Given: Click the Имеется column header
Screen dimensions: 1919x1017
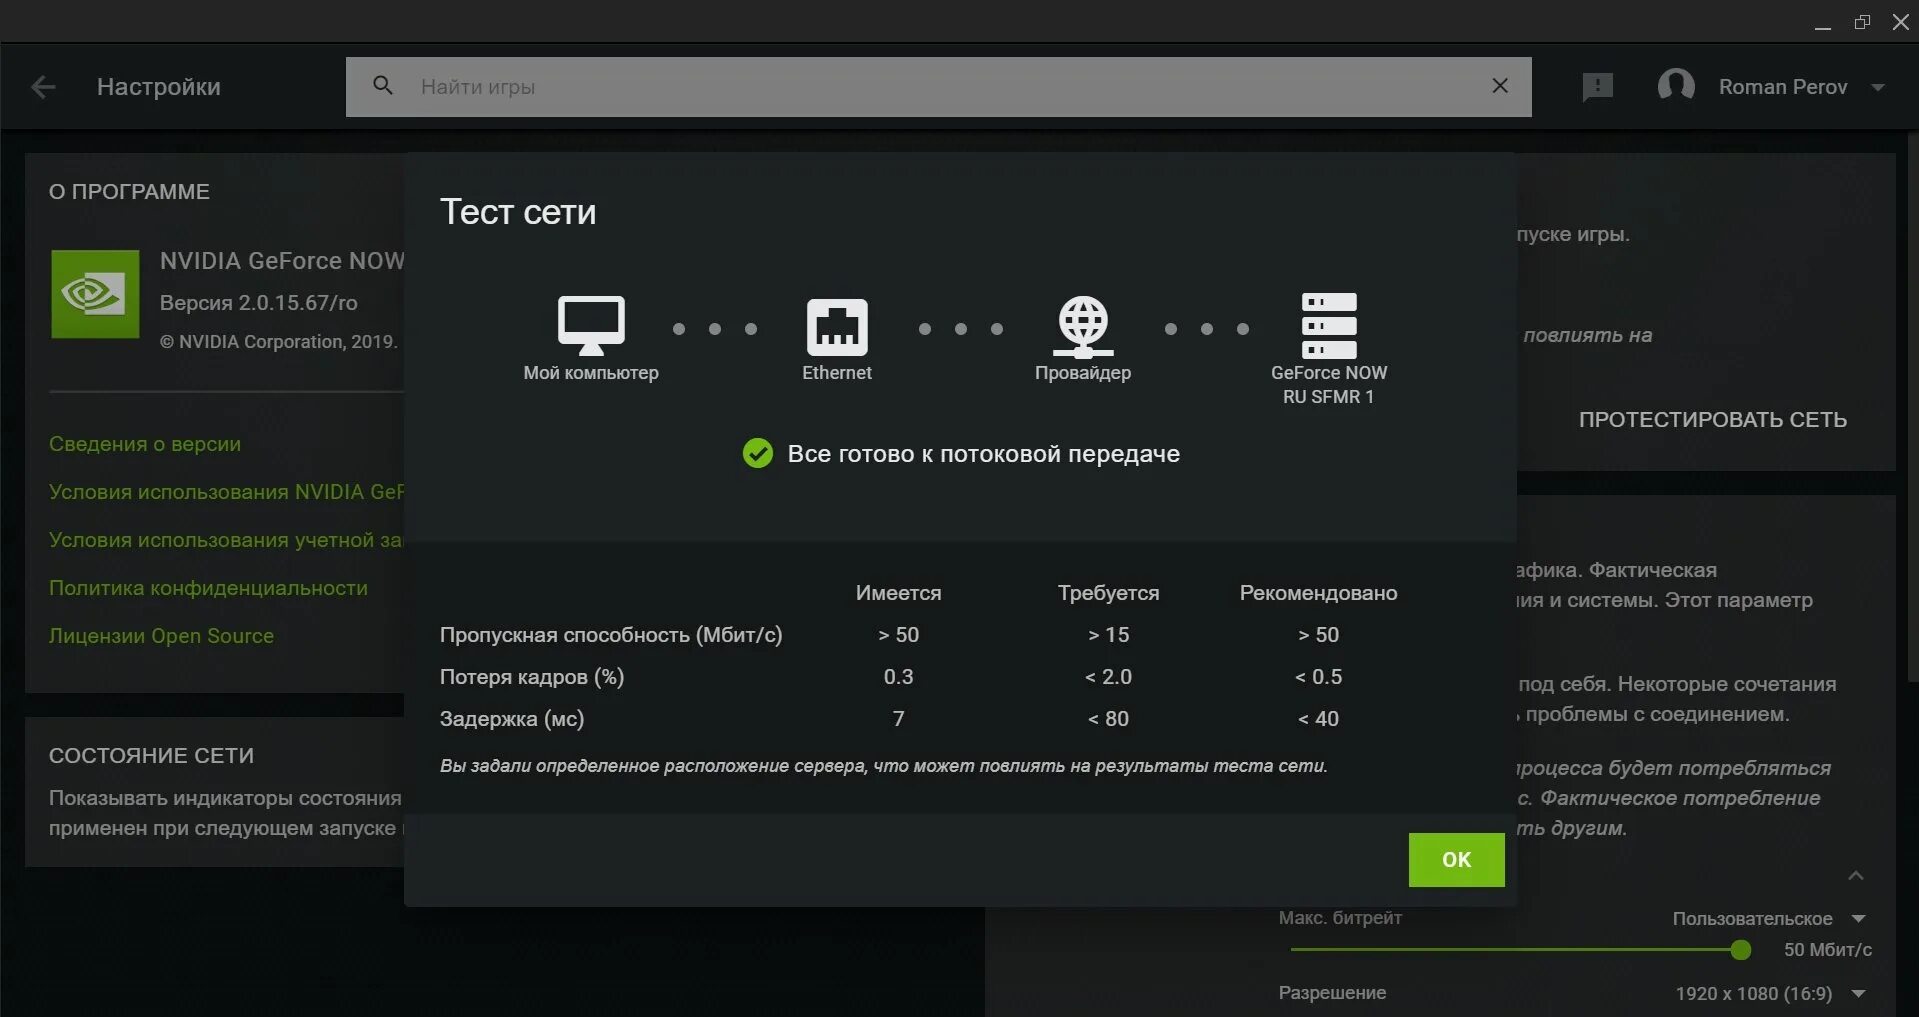Looking at the screenshot, I should click(898, 593).
